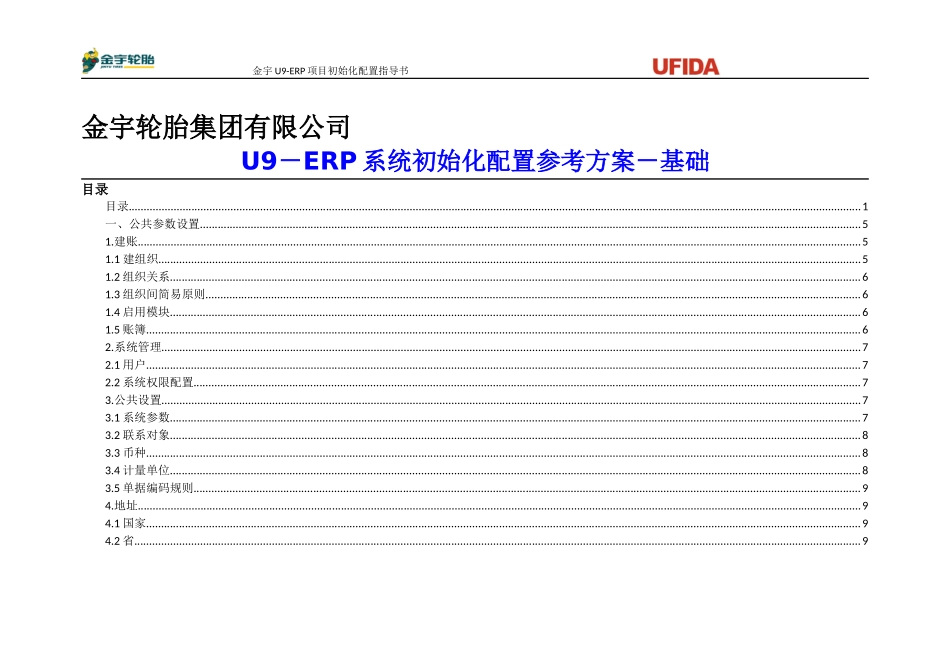Open the '一、公共参数设置' contents entry
Screen dimensions: 950x672
pos(487,224)
